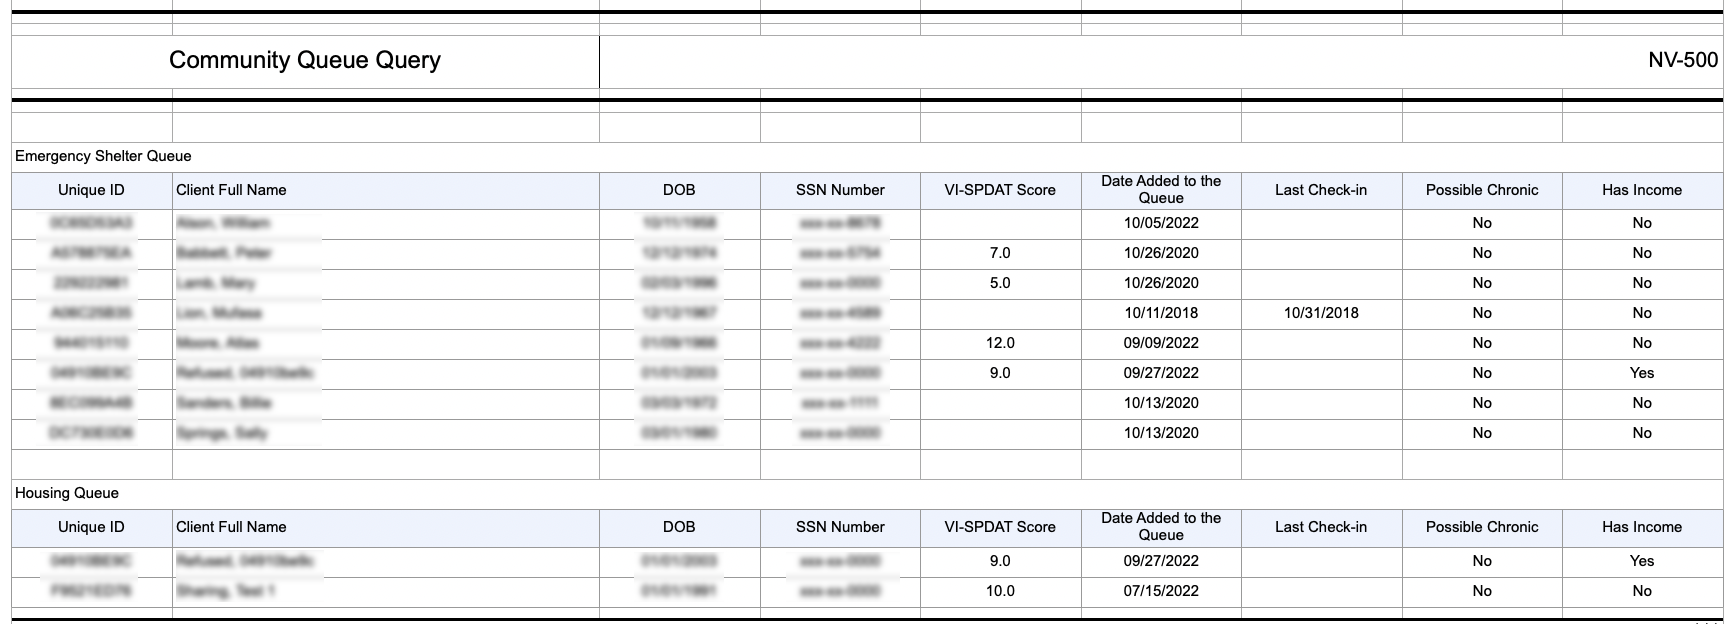Click "Has Income" header in Housing Queue

coord(1642,527)
